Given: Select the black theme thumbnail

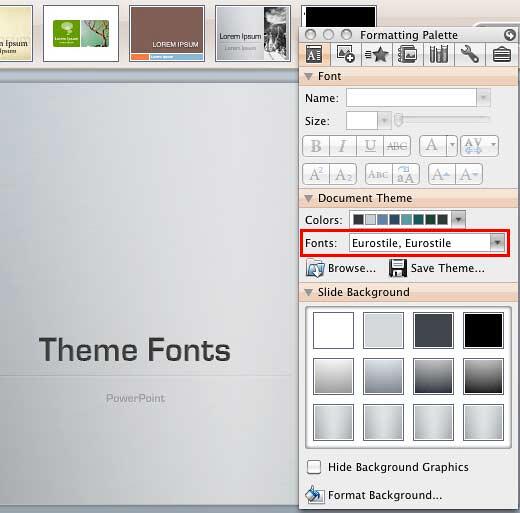Looking at the screenshot, I should coord(339,16).
